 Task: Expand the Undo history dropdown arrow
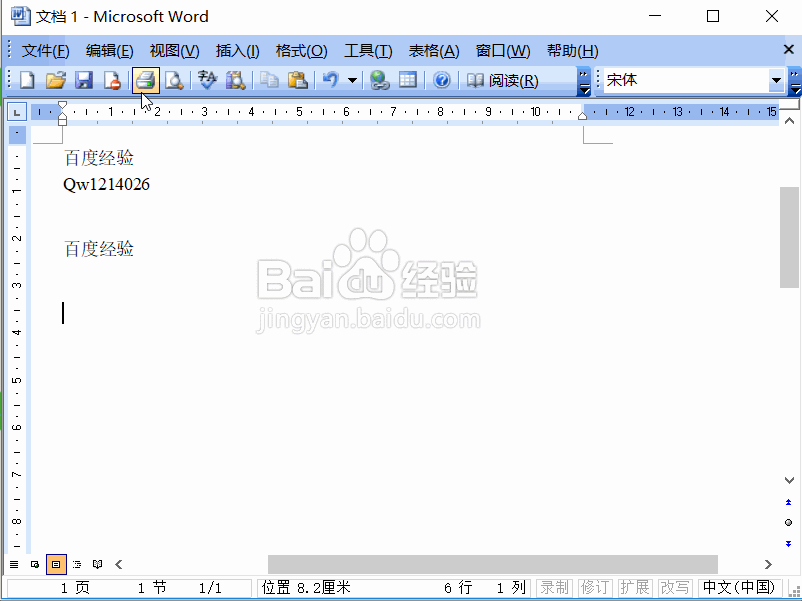tap(353, 80)
